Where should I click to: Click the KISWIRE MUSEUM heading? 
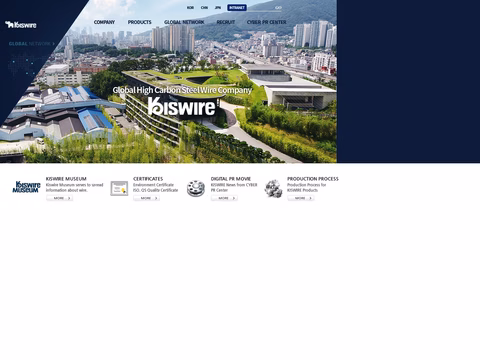click(x=66, y=179)
